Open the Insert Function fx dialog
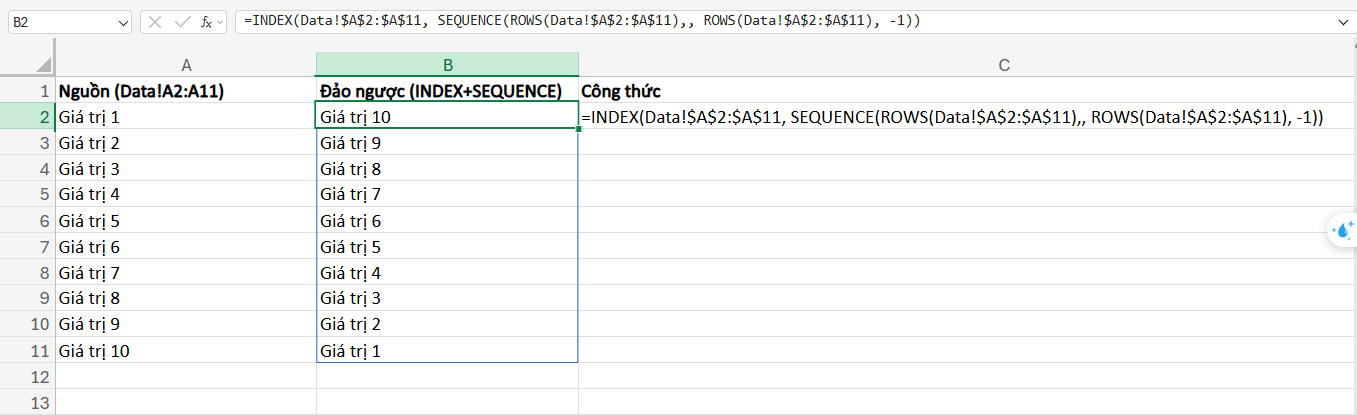 tap(206, 21)
